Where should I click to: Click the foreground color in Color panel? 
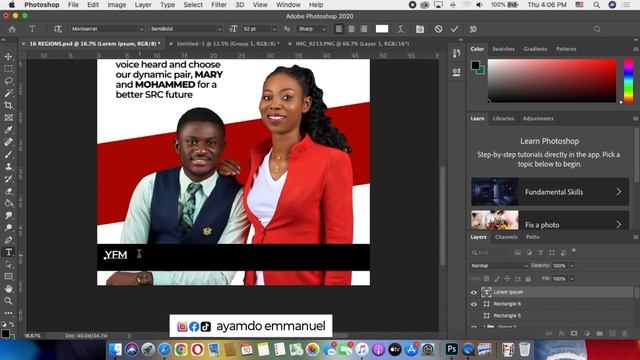[476, 65]
